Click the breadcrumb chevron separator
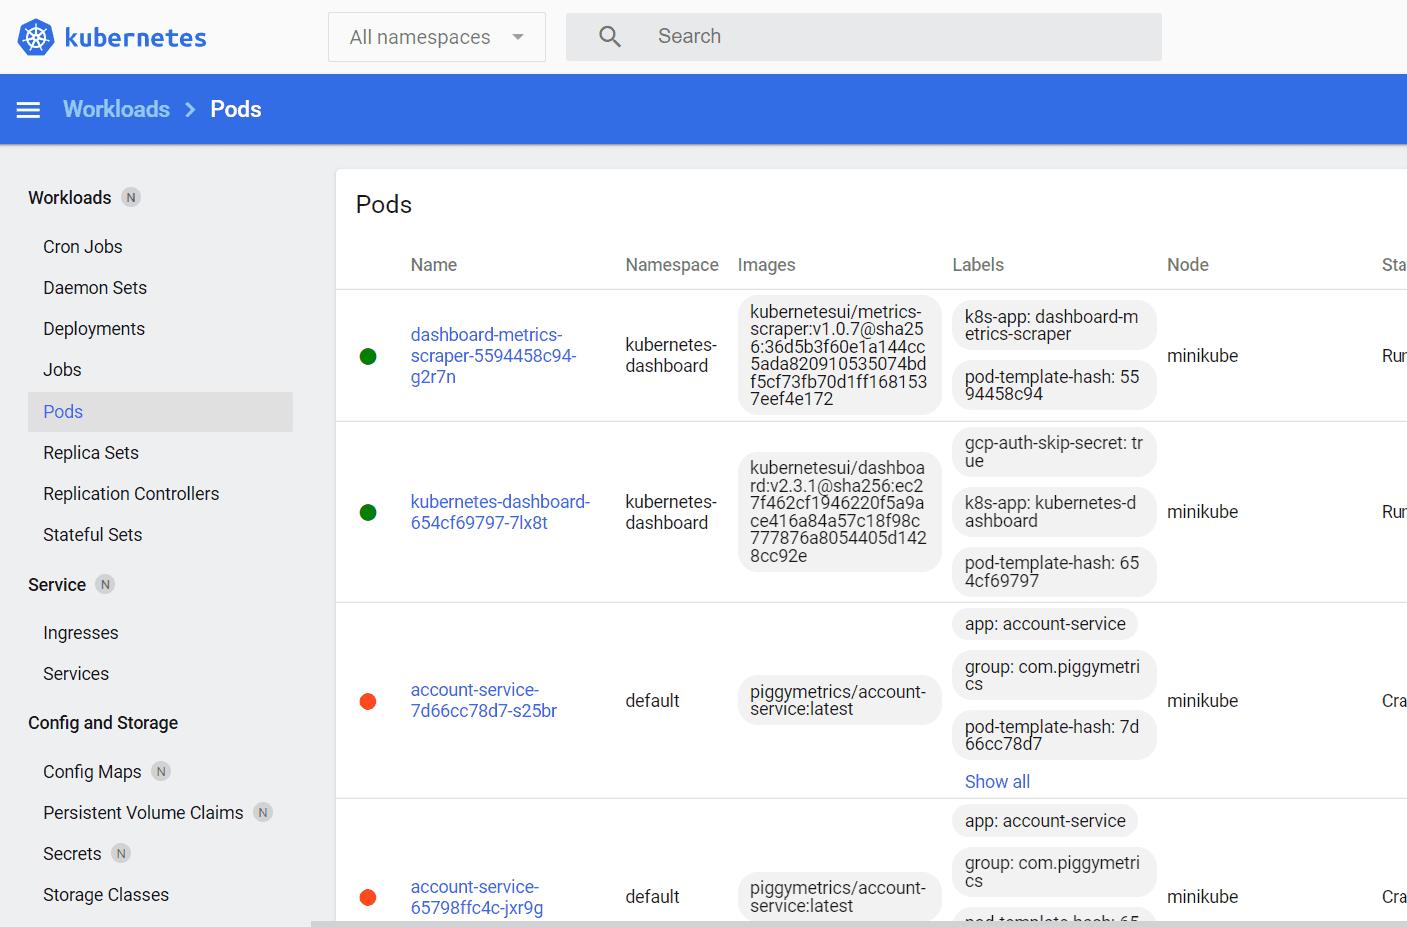 tap(190, 110)
